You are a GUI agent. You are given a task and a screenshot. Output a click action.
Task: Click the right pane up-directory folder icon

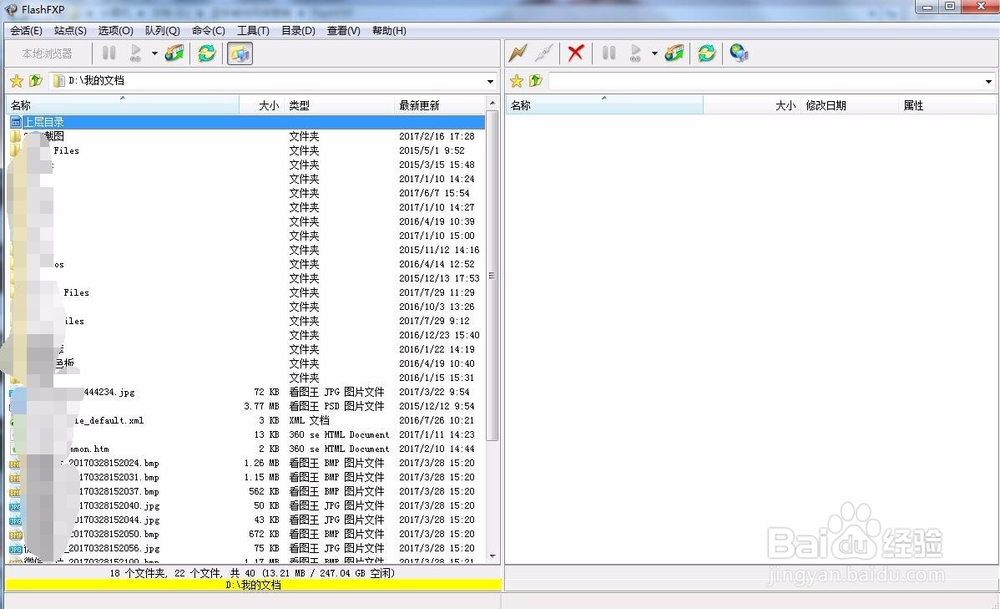coord(536,81)
